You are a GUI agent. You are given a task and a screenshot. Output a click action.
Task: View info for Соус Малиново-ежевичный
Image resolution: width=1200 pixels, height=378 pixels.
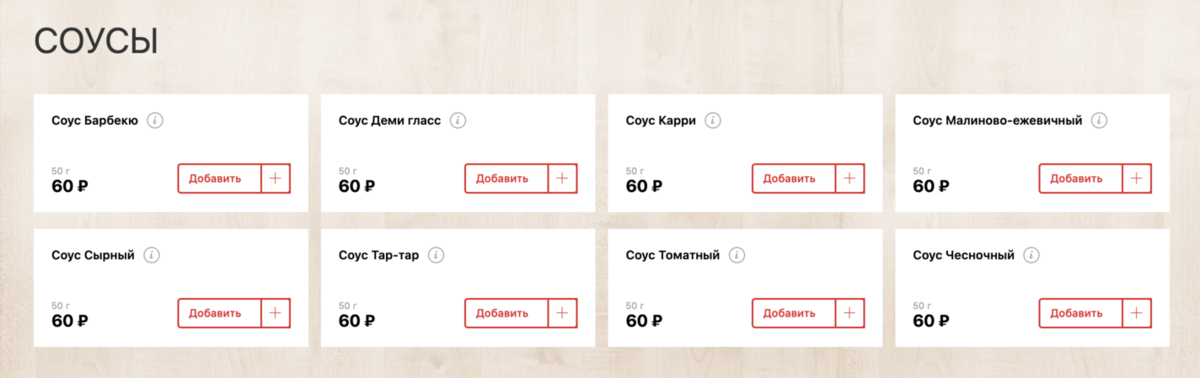[1099, 121]
